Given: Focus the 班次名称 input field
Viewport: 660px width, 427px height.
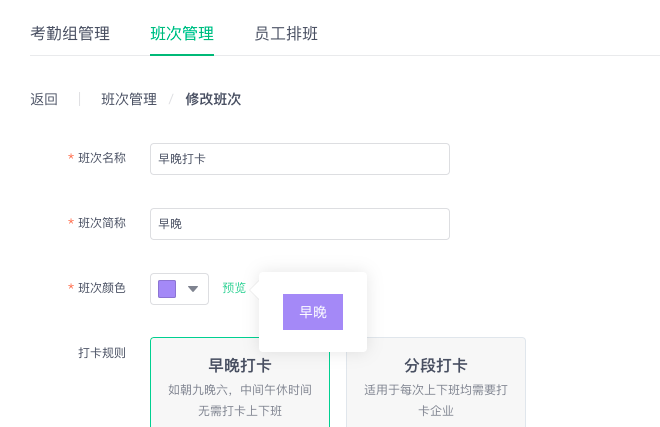Looking at the screenshot, I should pyautogui.click(x=300, y=159).
